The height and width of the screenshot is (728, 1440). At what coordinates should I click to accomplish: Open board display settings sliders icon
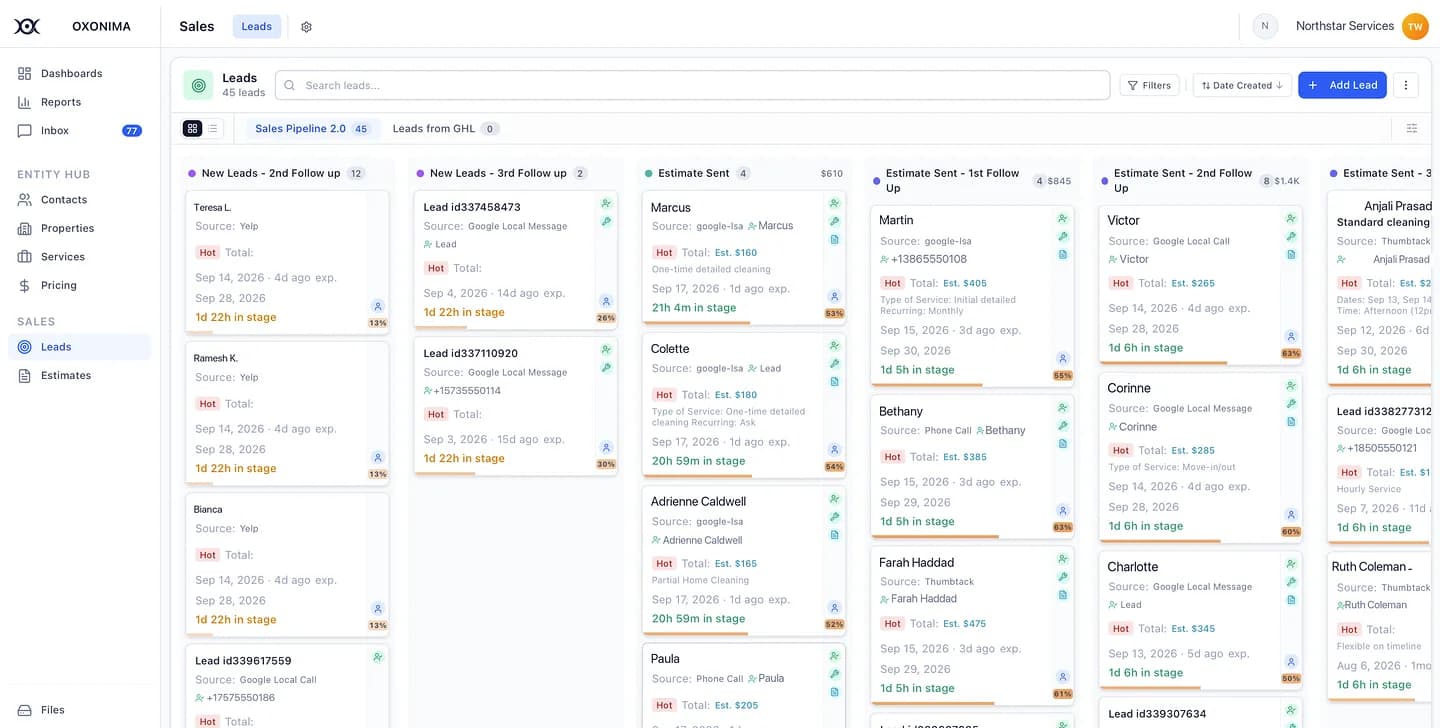[x=1412, y=129]
